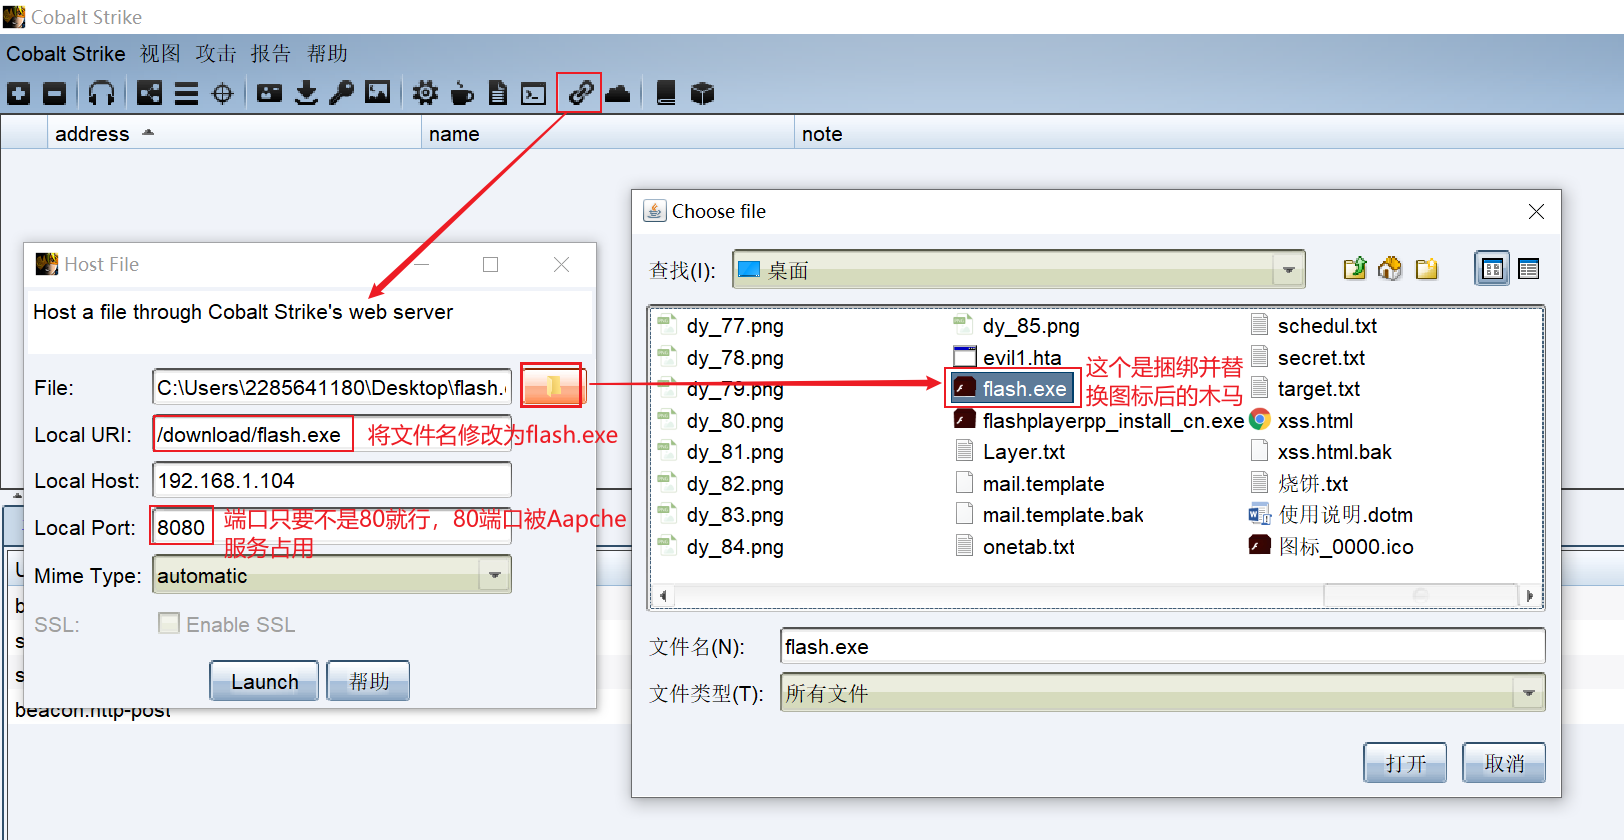Screen dimensions: 1624x840
Task: Switch to session table view icon
Action: click(x=186, y=94)
